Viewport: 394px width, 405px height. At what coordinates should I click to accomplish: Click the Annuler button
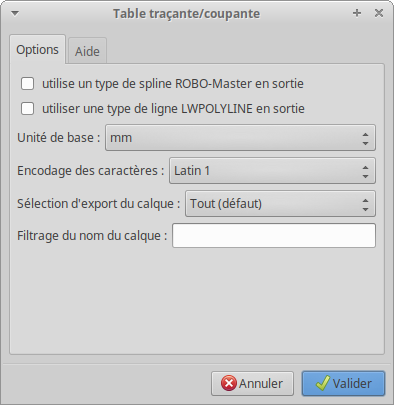click(252, 384)
